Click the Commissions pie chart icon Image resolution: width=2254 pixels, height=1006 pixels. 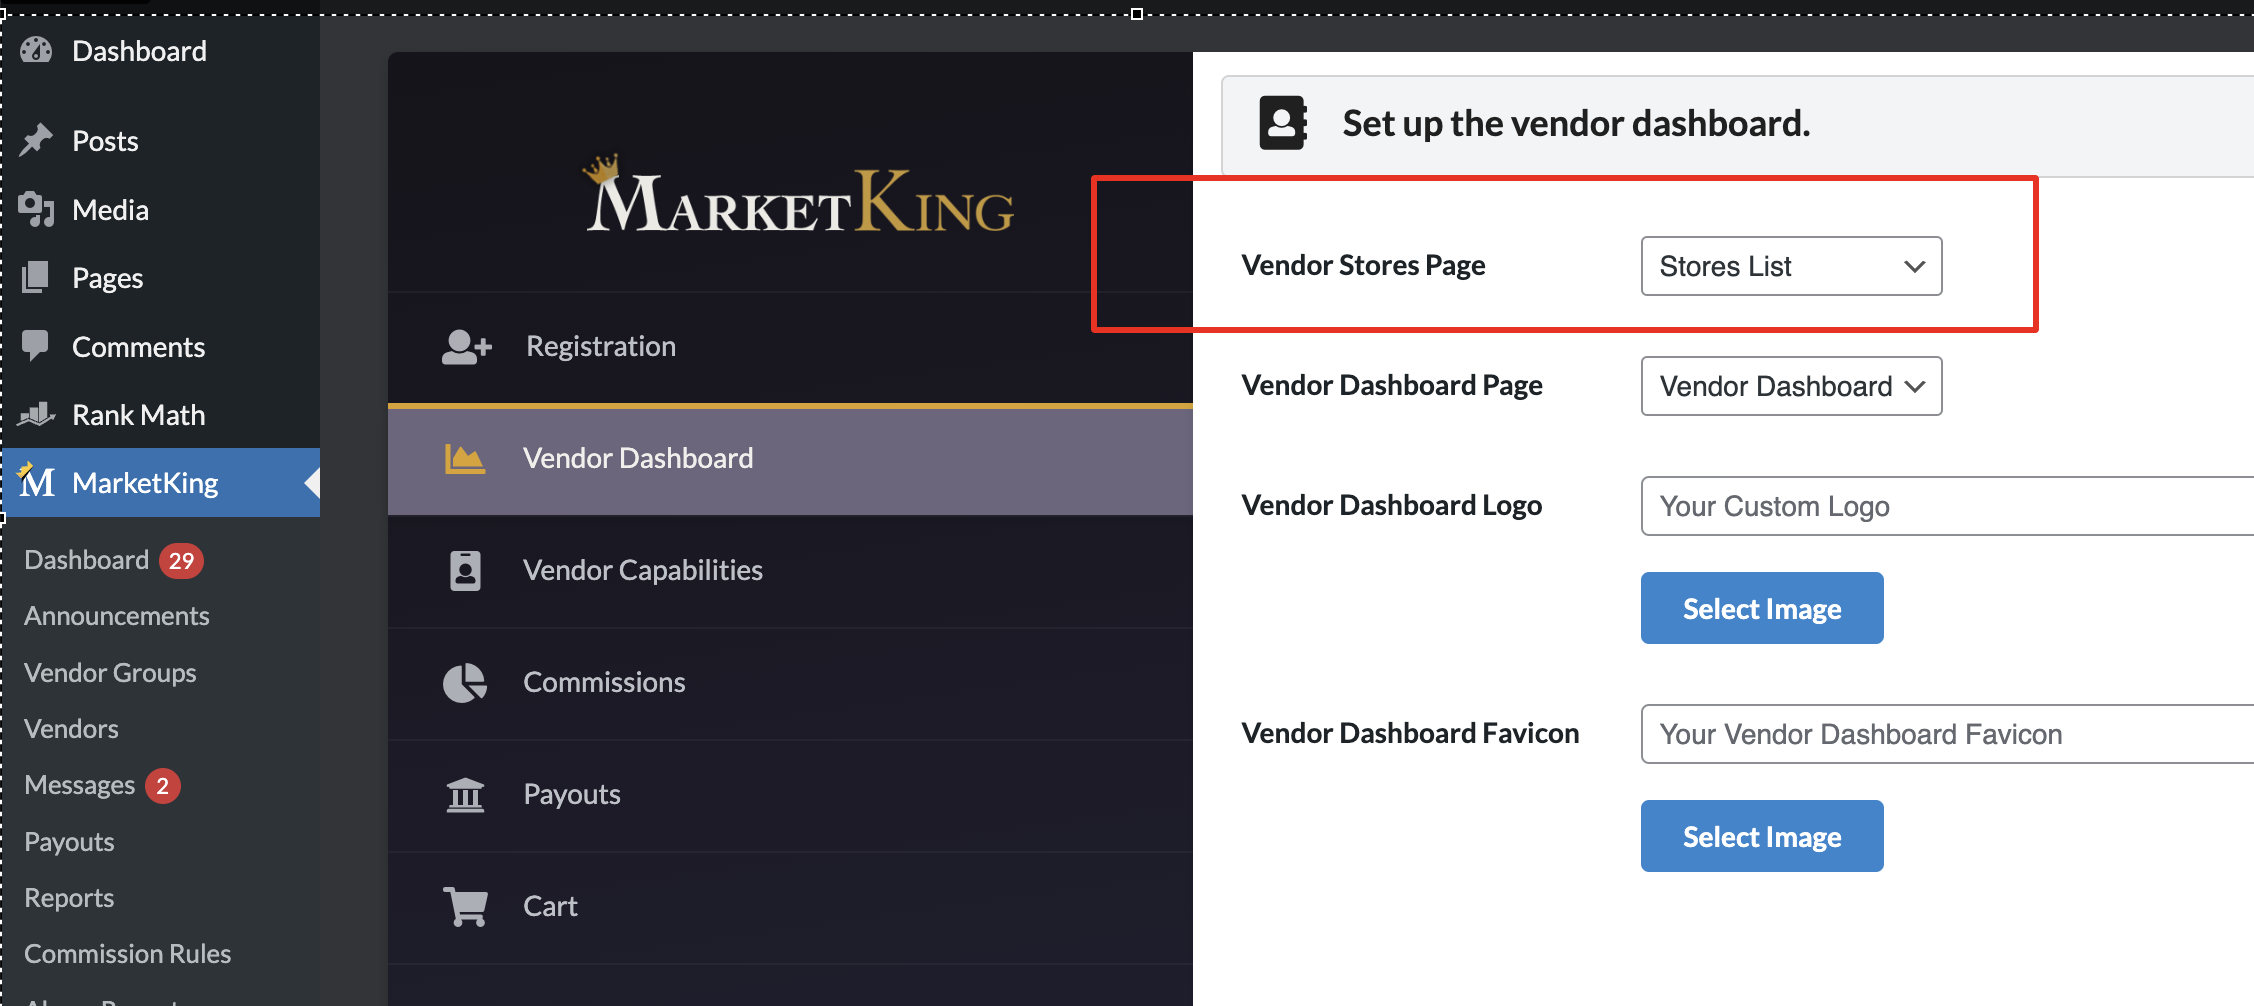coord(465,683)
